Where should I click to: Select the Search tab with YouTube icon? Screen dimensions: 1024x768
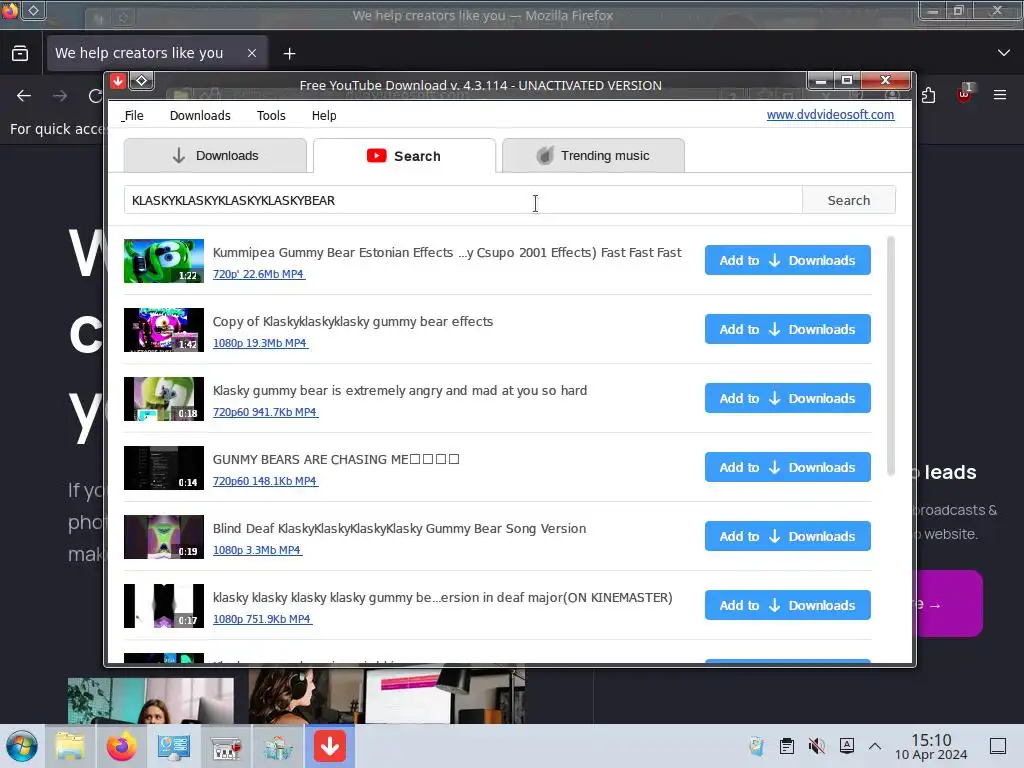[x=404, y=155]
